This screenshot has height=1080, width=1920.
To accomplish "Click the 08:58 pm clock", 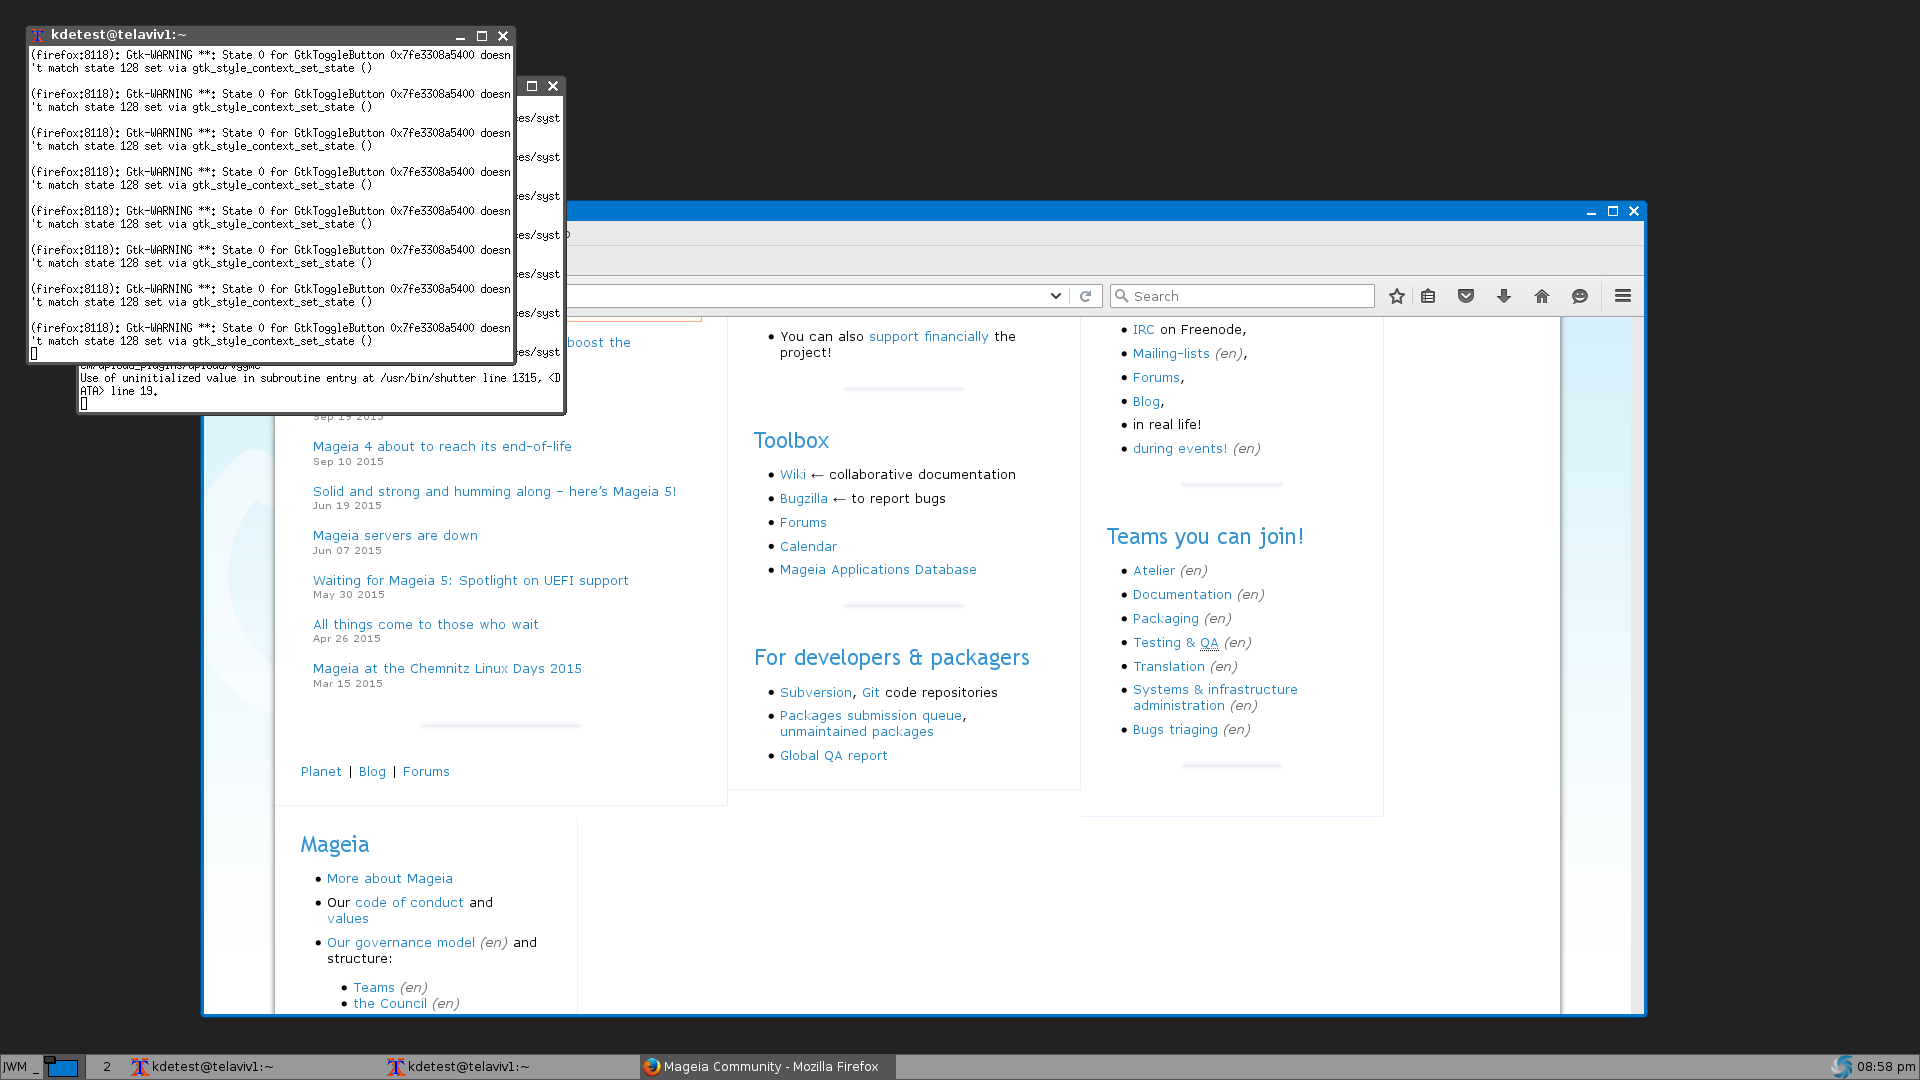I will point(1886,1067).
